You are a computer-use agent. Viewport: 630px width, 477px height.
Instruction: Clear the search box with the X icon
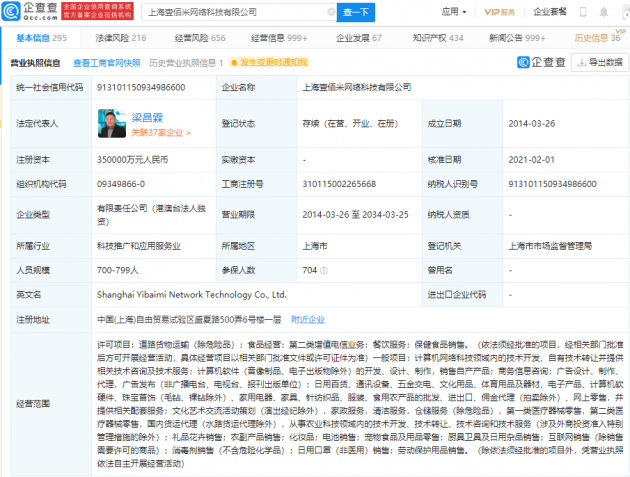331,12
